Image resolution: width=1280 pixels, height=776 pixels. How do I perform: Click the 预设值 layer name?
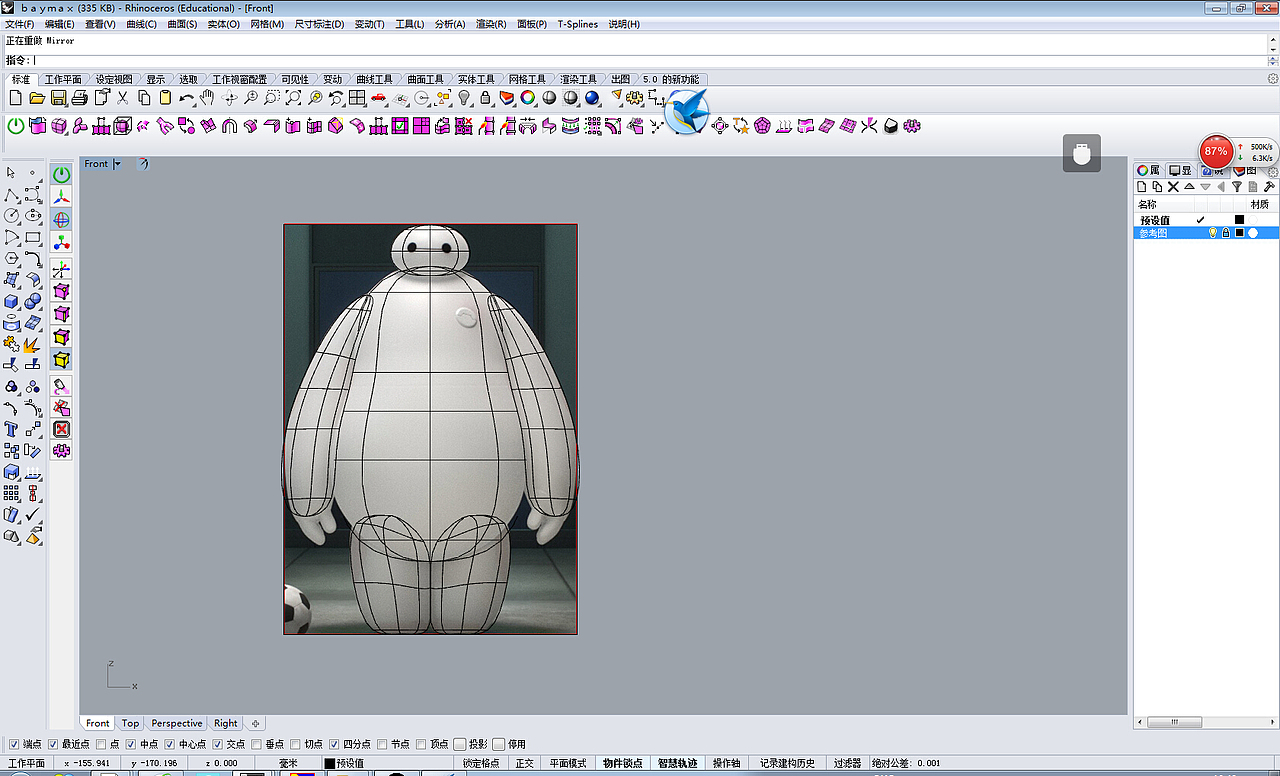pos(1155,220)
